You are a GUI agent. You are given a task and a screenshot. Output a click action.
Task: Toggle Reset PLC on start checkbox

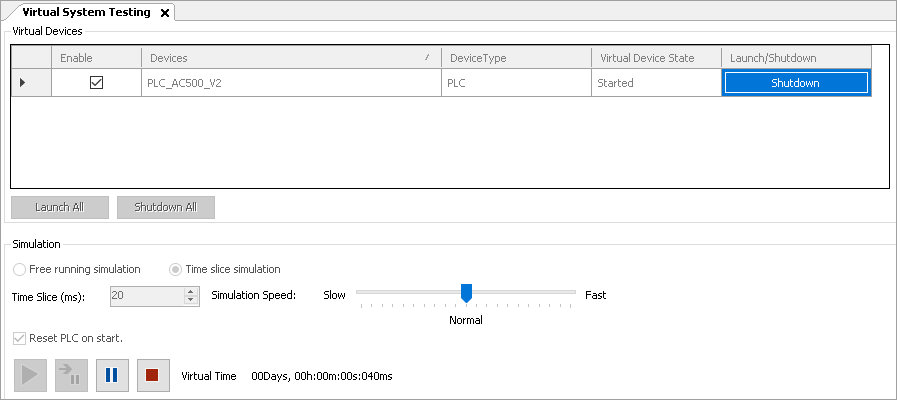20,338
